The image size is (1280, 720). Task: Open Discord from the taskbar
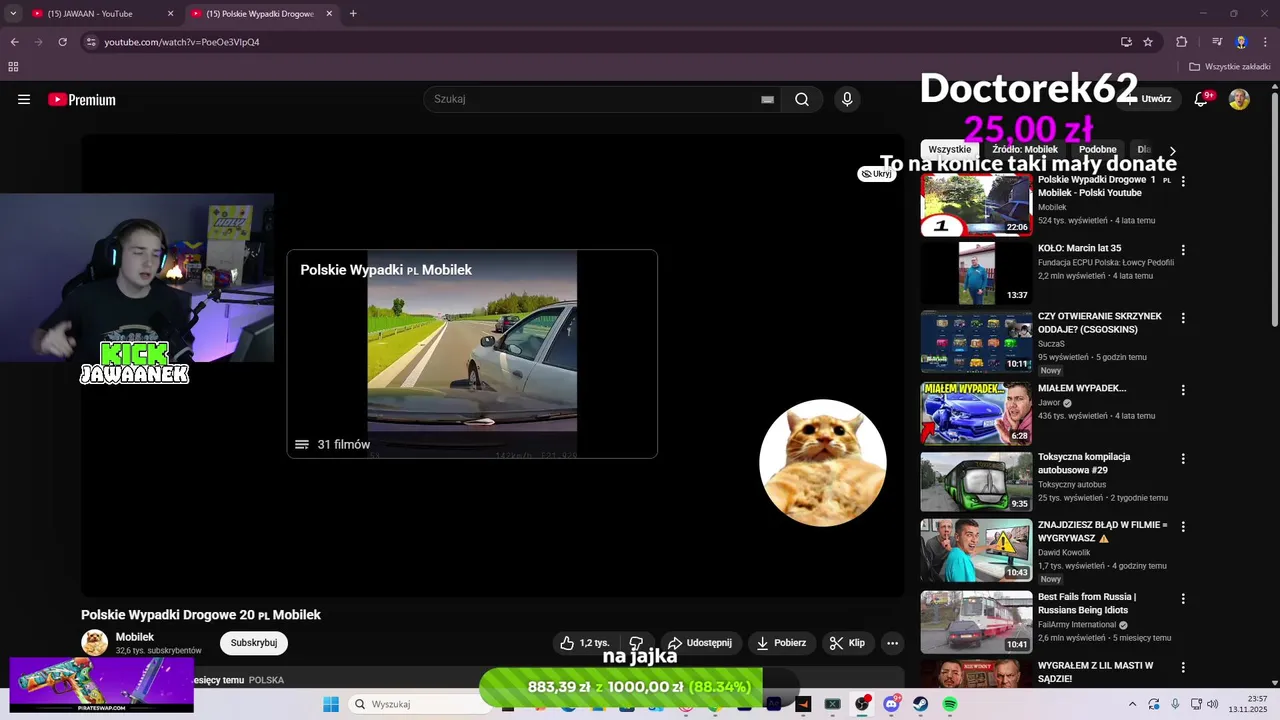[x=891, y=704]
